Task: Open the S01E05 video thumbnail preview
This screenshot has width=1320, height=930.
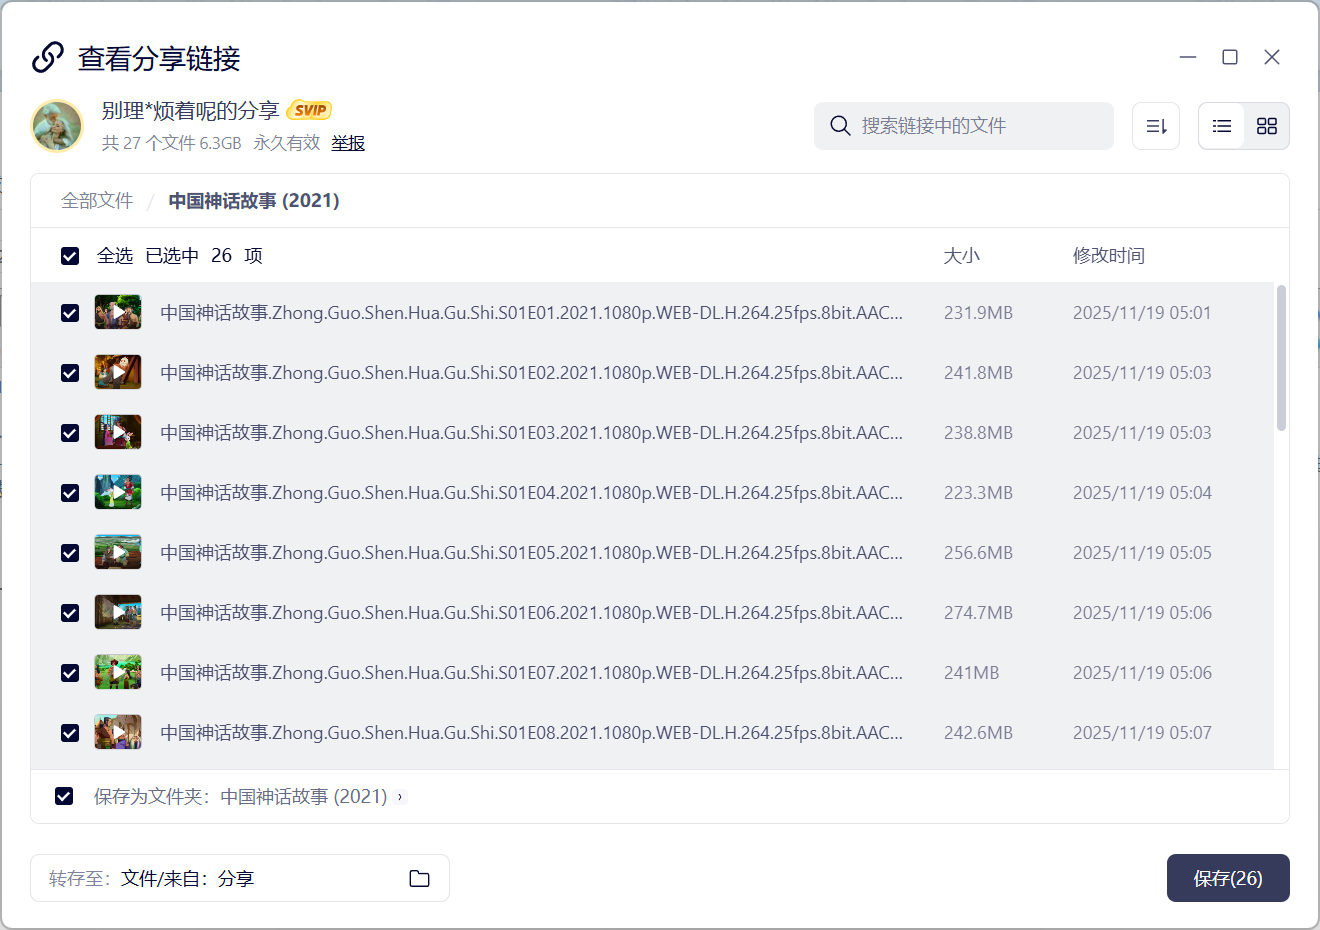Action: [118, 553]
